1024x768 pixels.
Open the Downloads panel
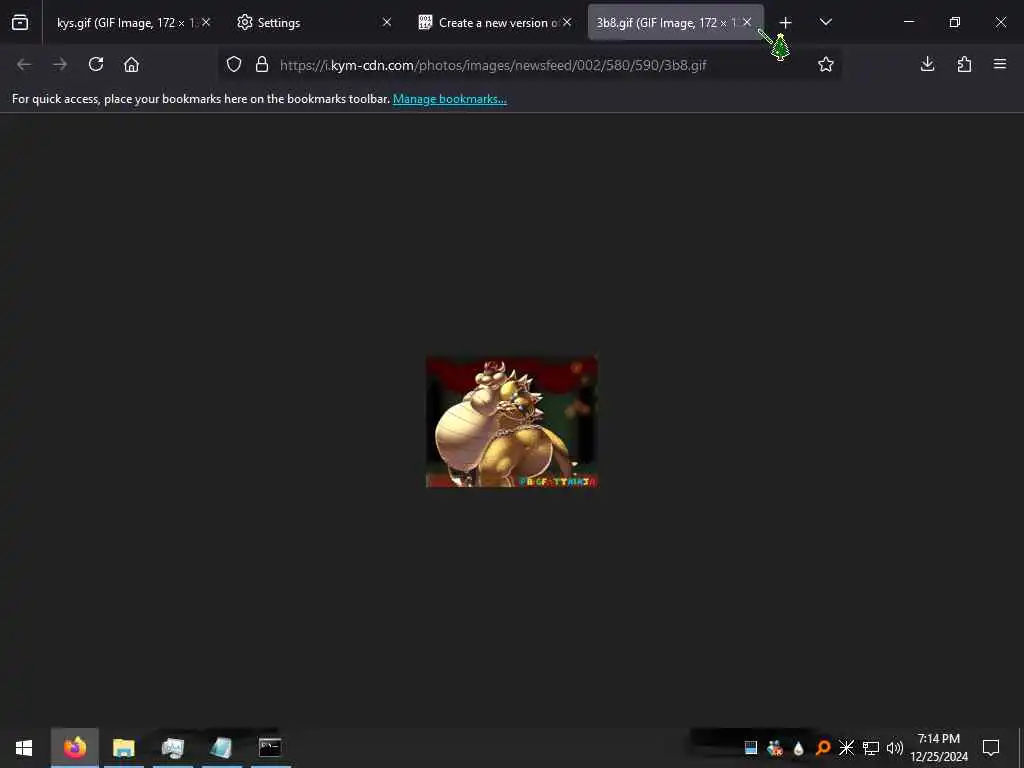coord(927,64)
